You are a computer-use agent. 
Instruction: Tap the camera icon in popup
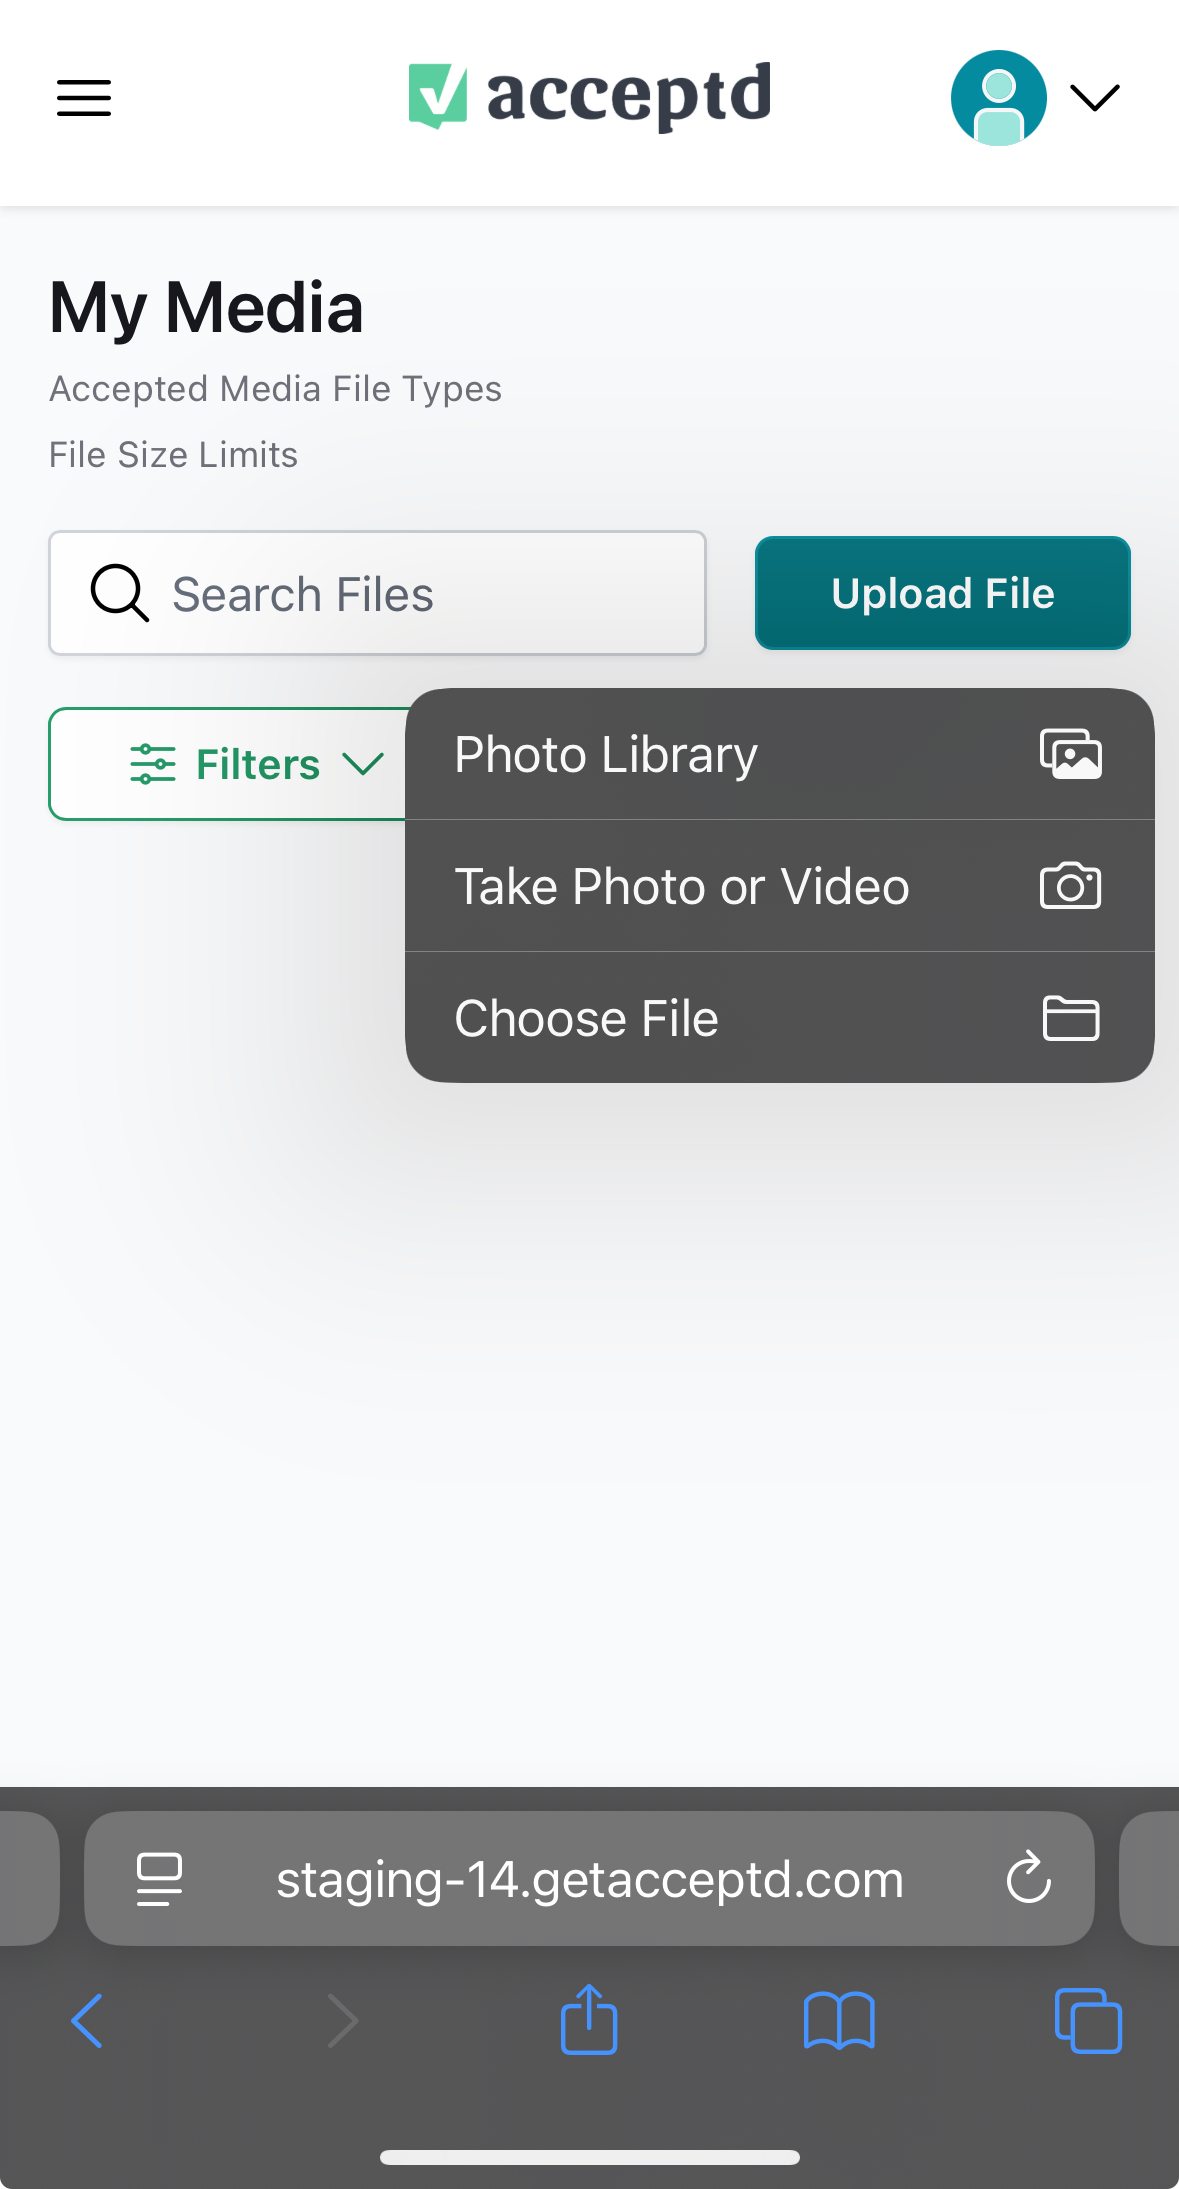[x=1071, y=886]
